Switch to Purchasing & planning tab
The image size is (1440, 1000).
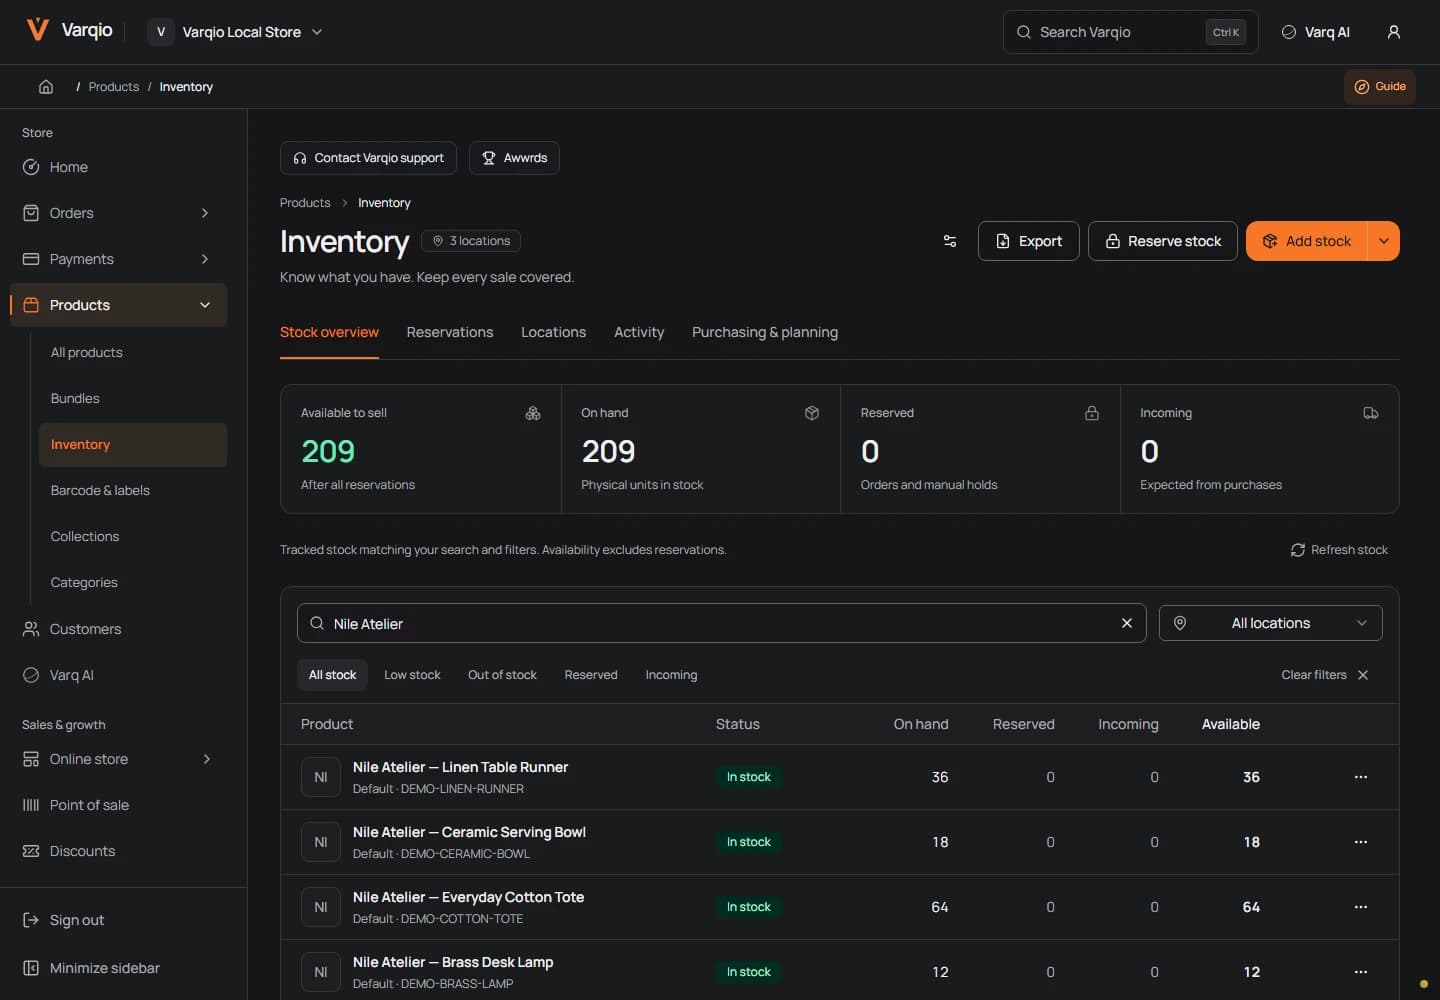765,332
